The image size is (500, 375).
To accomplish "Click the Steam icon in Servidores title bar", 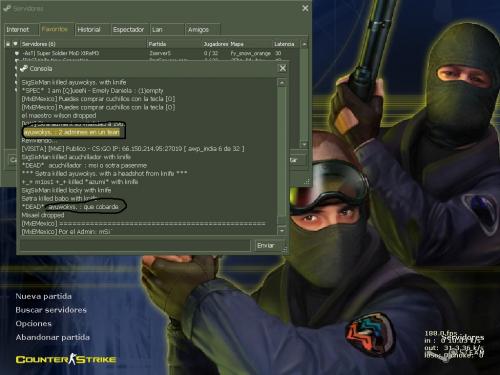I will tap(7, 9).
